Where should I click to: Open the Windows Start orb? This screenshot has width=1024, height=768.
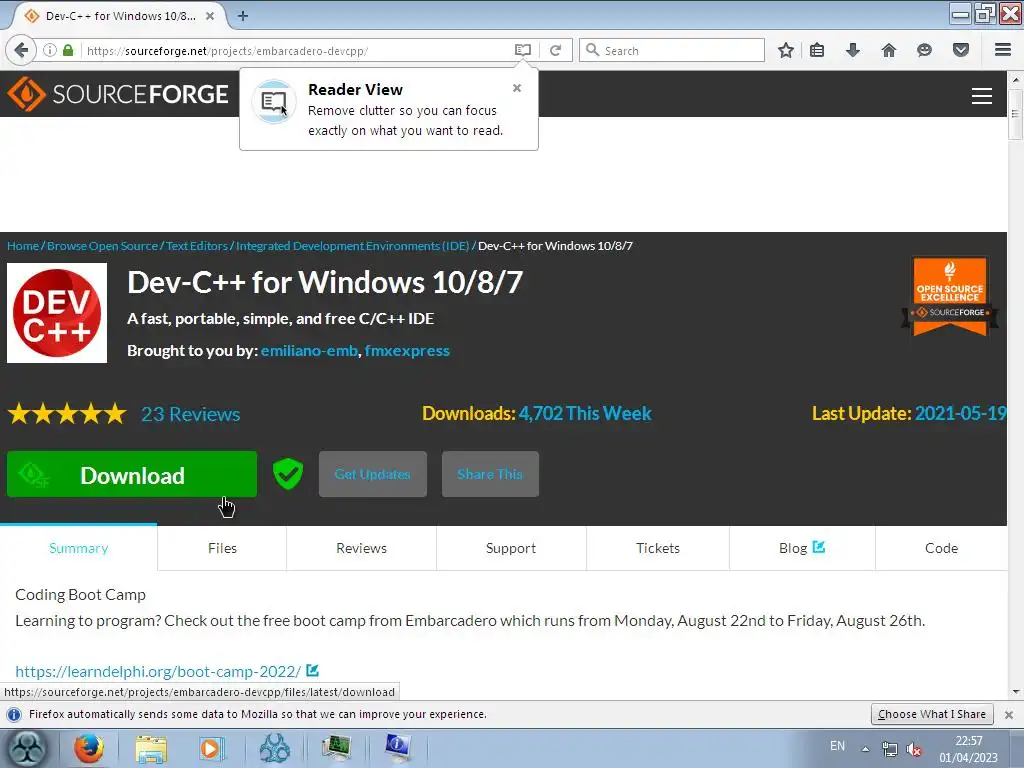tap(27, 748)
